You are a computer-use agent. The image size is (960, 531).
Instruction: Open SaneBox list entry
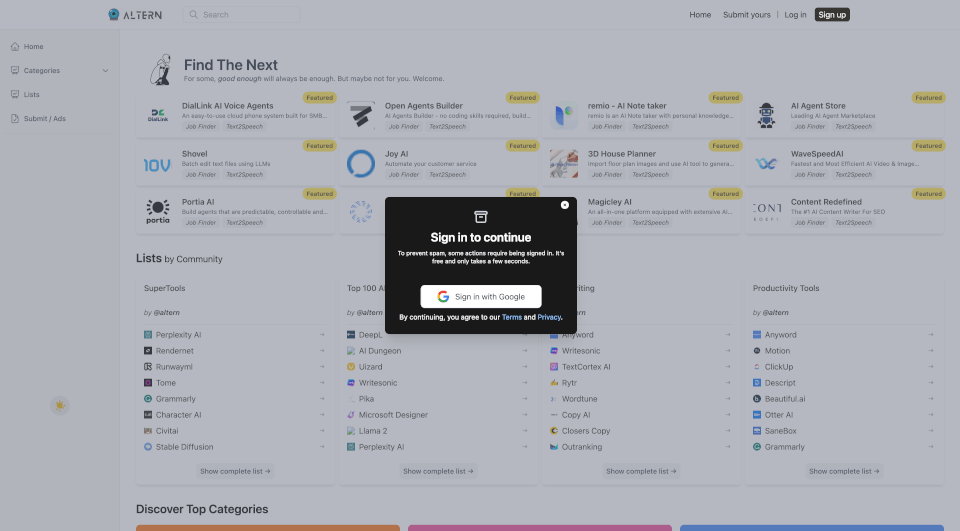(x=781, y=431)
